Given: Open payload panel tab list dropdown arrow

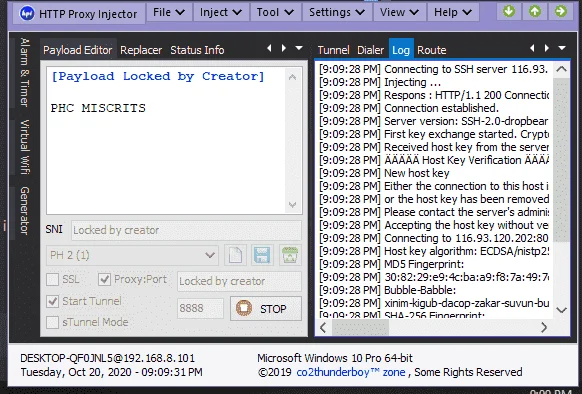Looking at the screenshot, I should 299,48.
